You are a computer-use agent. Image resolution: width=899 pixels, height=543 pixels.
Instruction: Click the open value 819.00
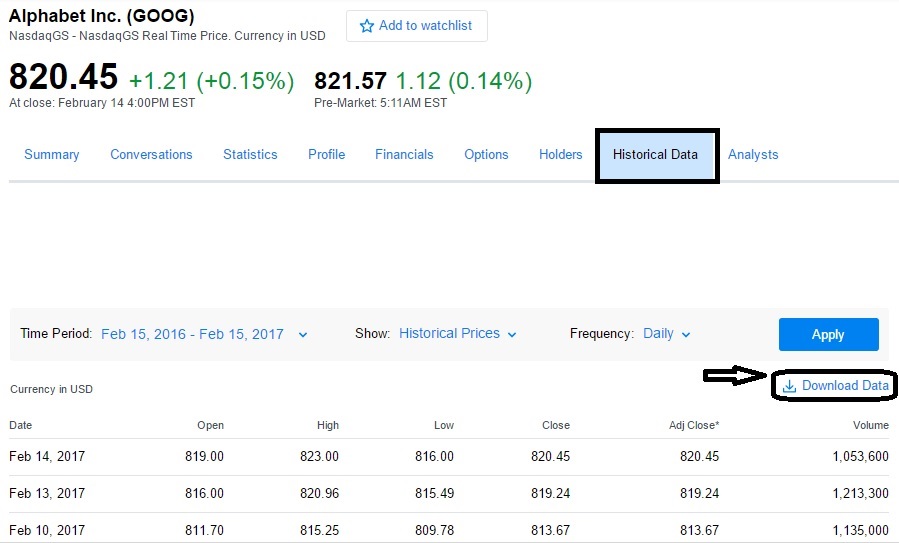205,456
